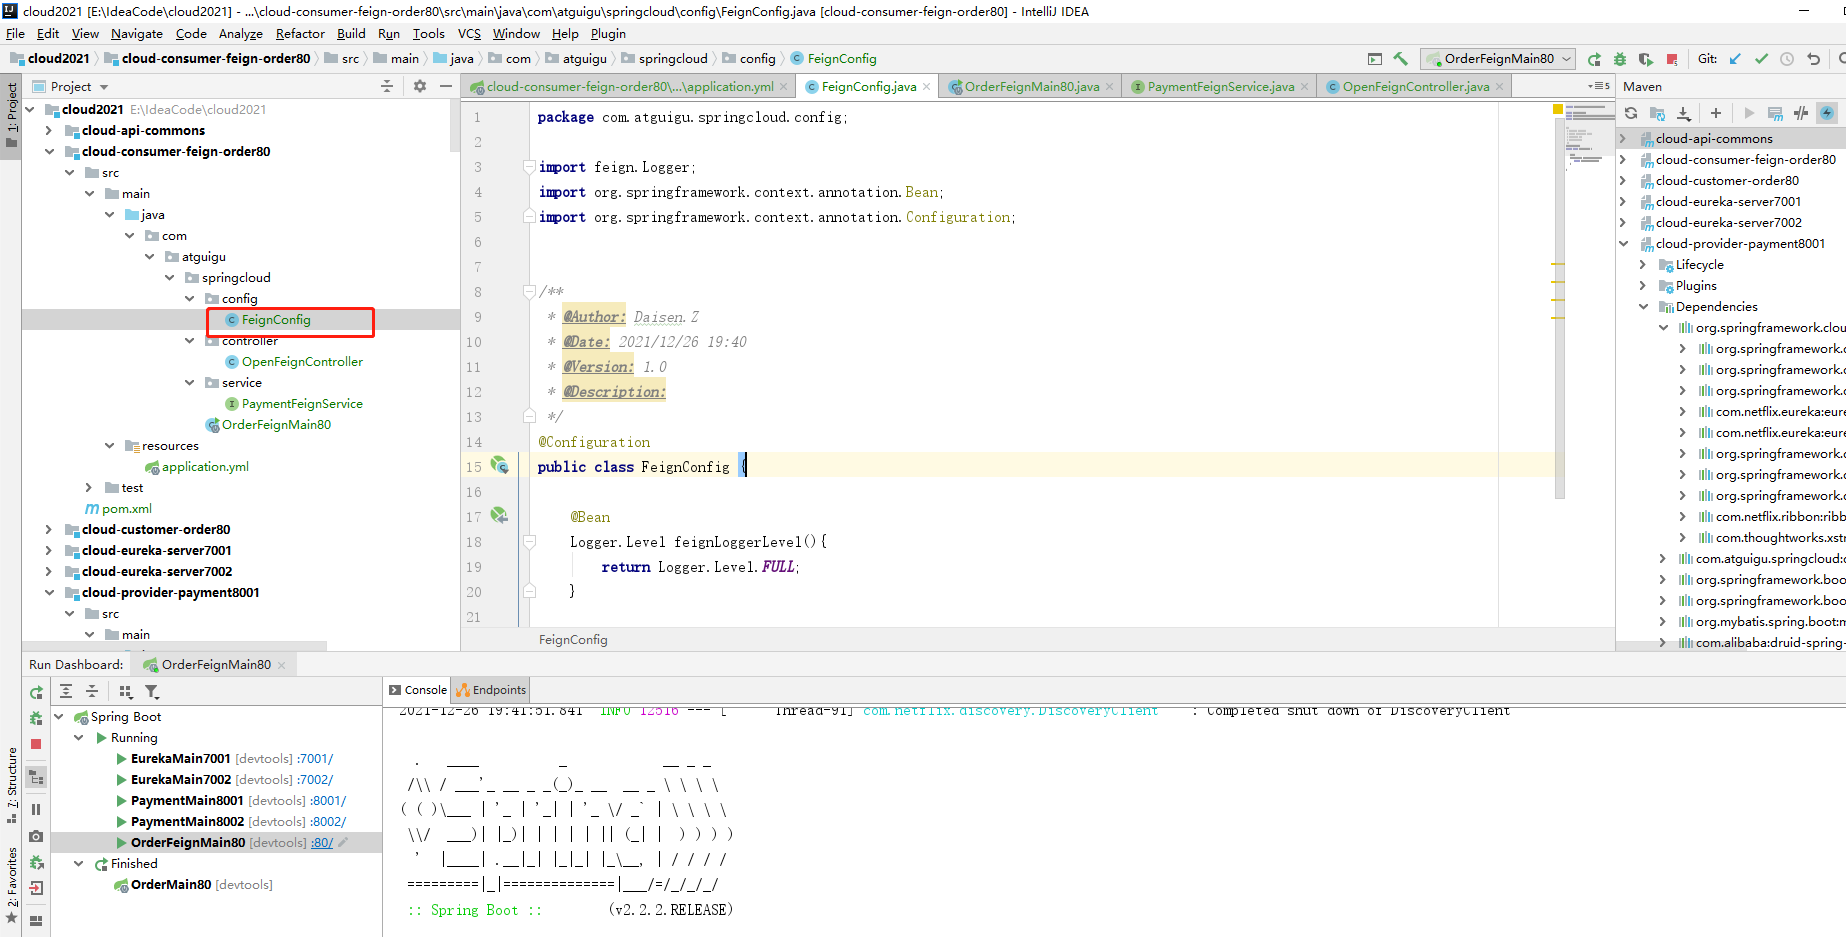Open the Project view selector dropdown

[x=79, y=87]
